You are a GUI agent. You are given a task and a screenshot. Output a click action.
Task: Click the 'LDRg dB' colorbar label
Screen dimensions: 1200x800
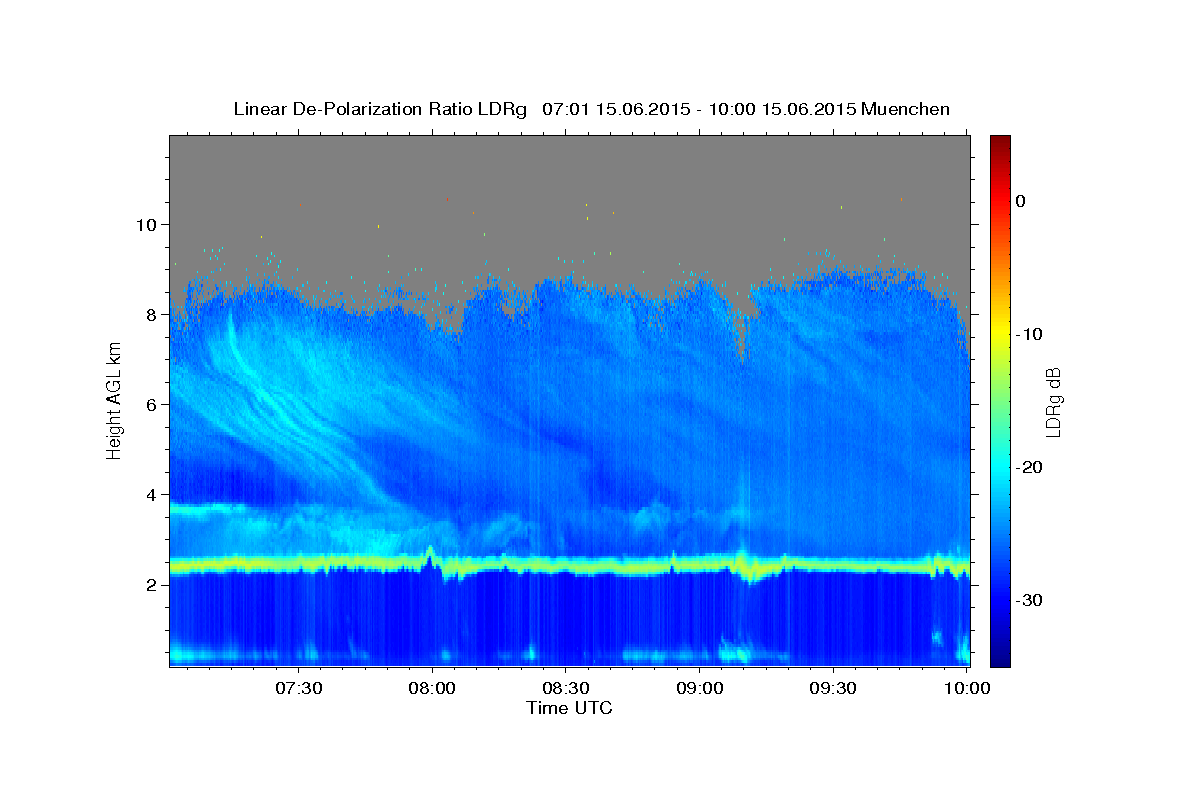pyautogui.click(x=1053, y=401)
